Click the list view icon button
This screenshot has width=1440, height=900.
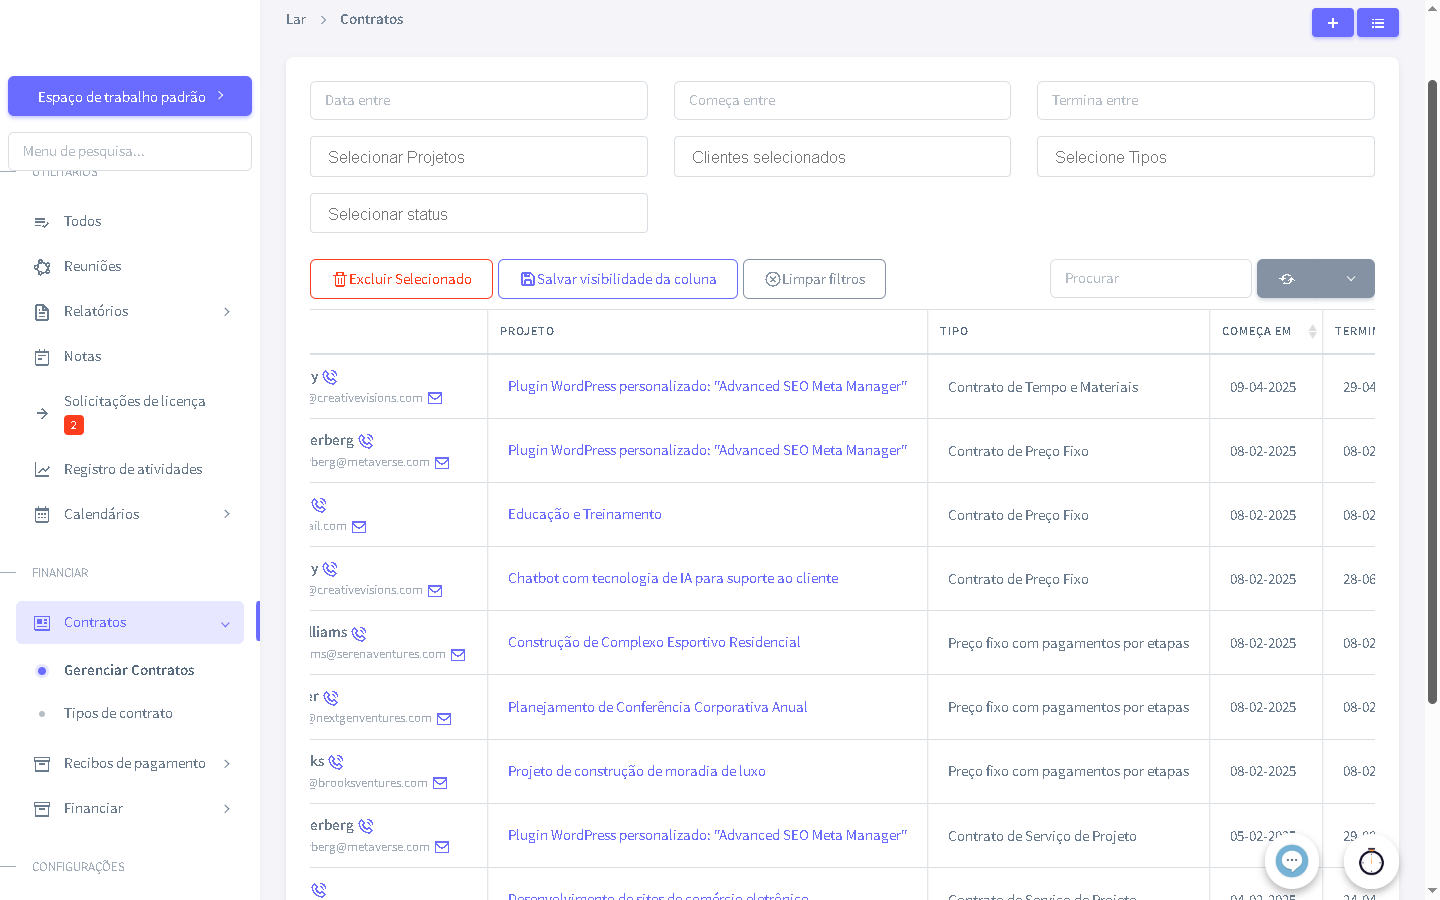click(x=1378, y=23)
